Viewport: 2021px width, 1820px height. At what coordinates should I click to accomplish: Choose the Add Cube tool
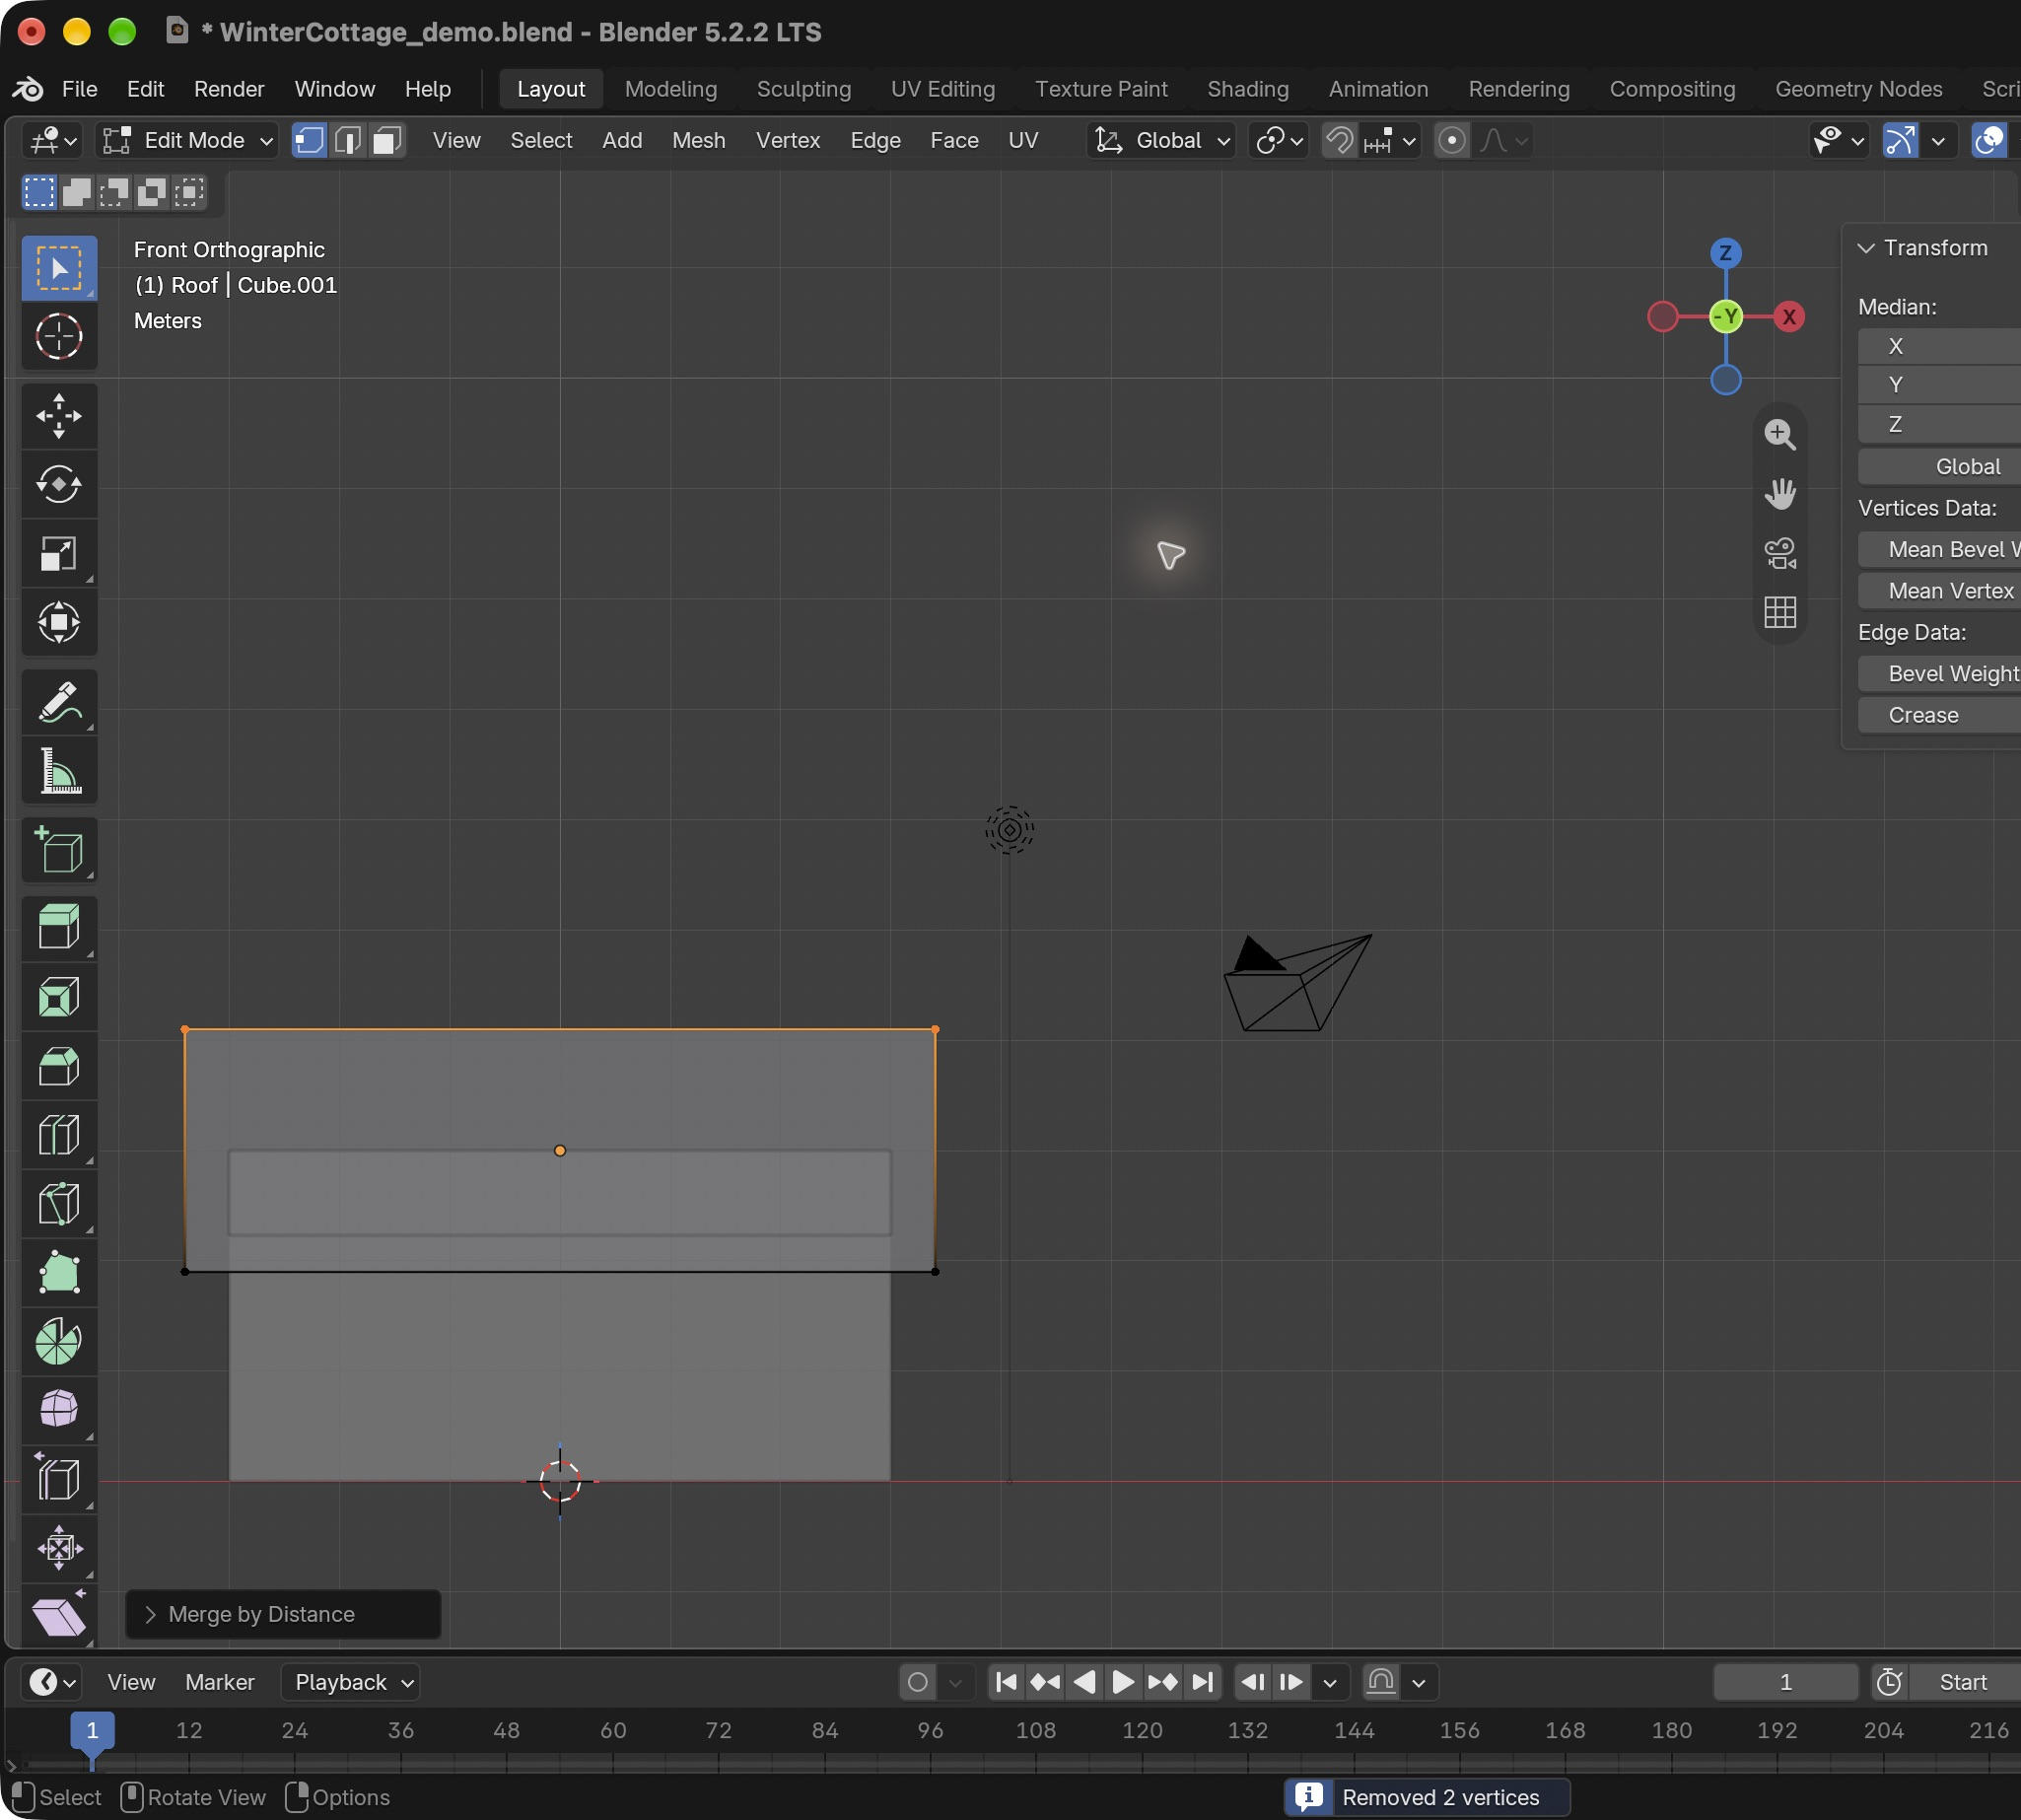[x=59, y=850]
